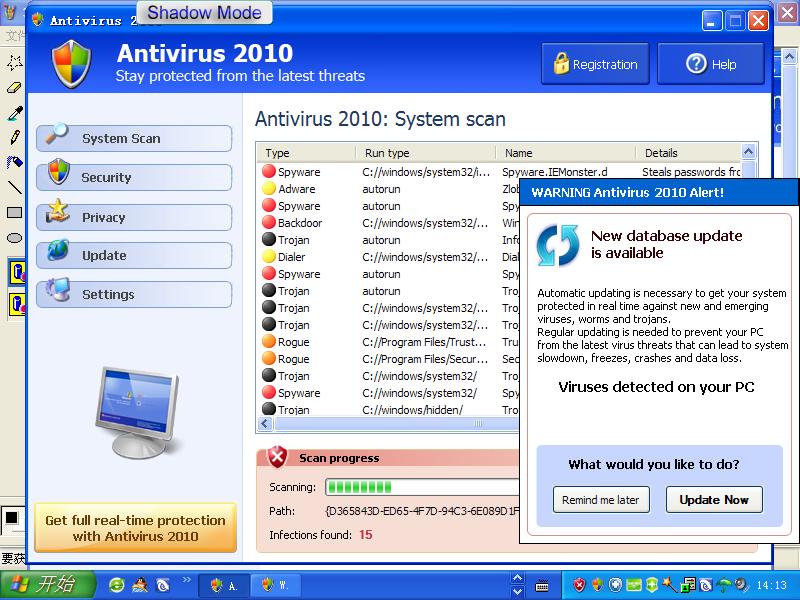Screen dimensions: 800x600
Task: Click the Antivirus 2010 shield logo
Action: coord(72,64)
